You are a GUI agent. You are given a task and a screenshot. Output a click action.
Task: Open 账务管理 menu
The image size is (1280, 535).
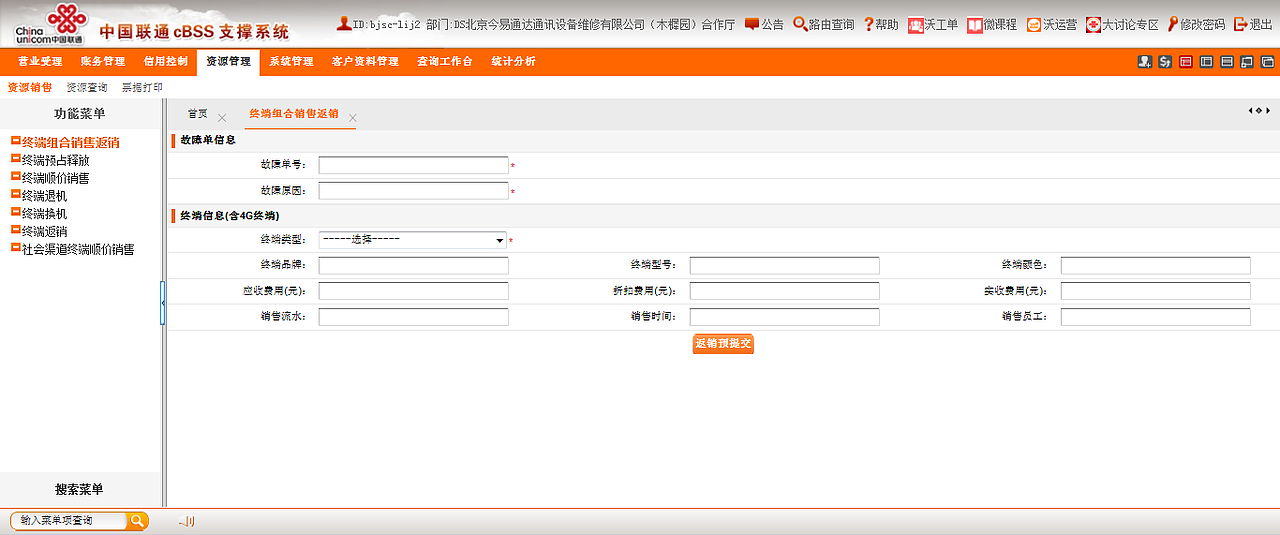(x=103, y=62)
